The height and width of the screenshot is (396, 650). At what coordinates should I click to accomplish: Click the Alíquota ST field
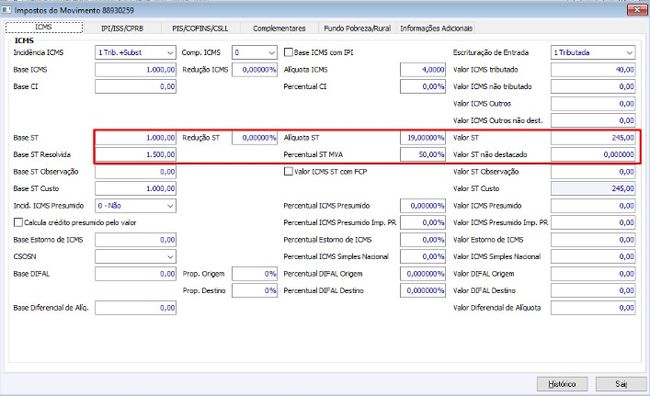click(423, 138)
